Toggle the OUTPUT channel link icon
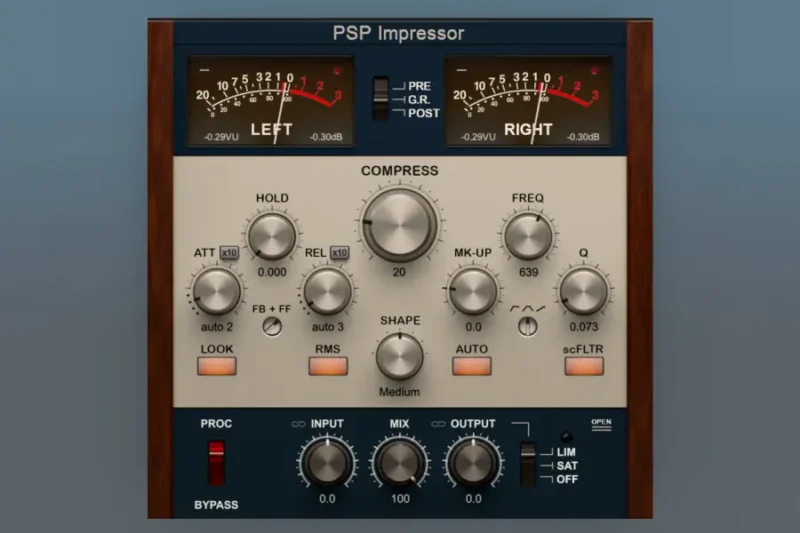 438,424
